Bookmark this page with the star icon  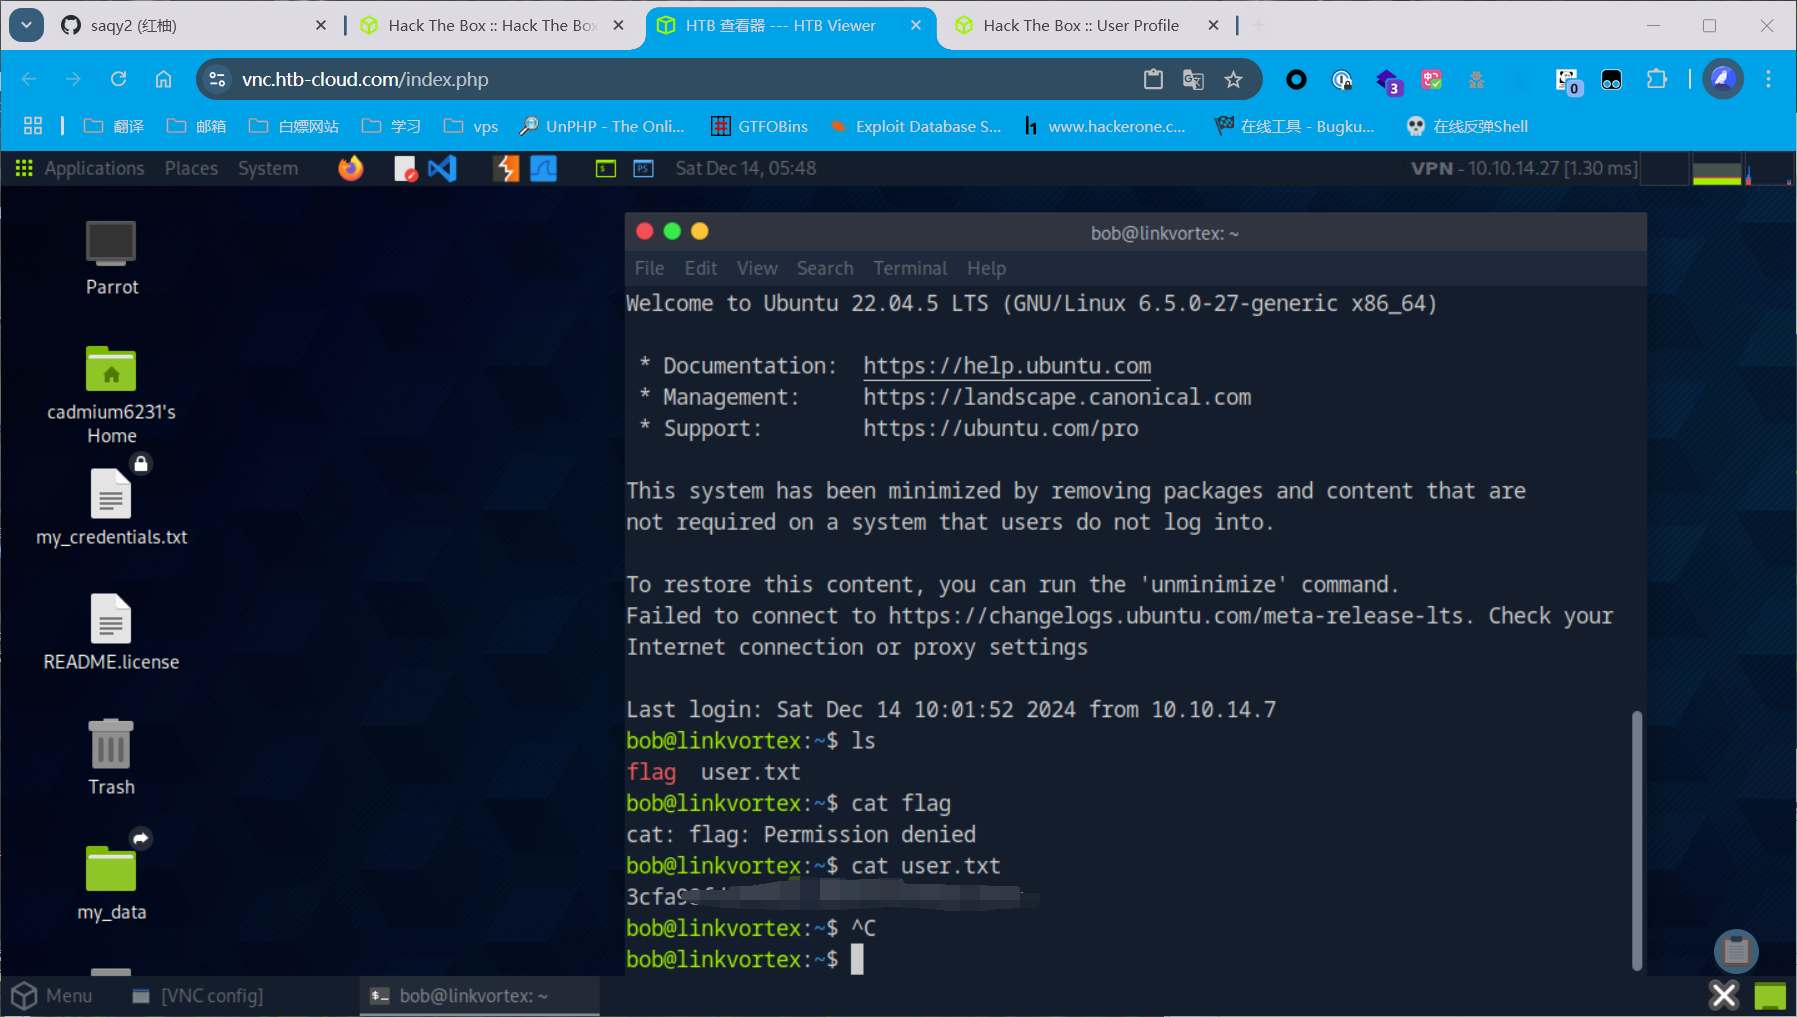pos(1233,80)
